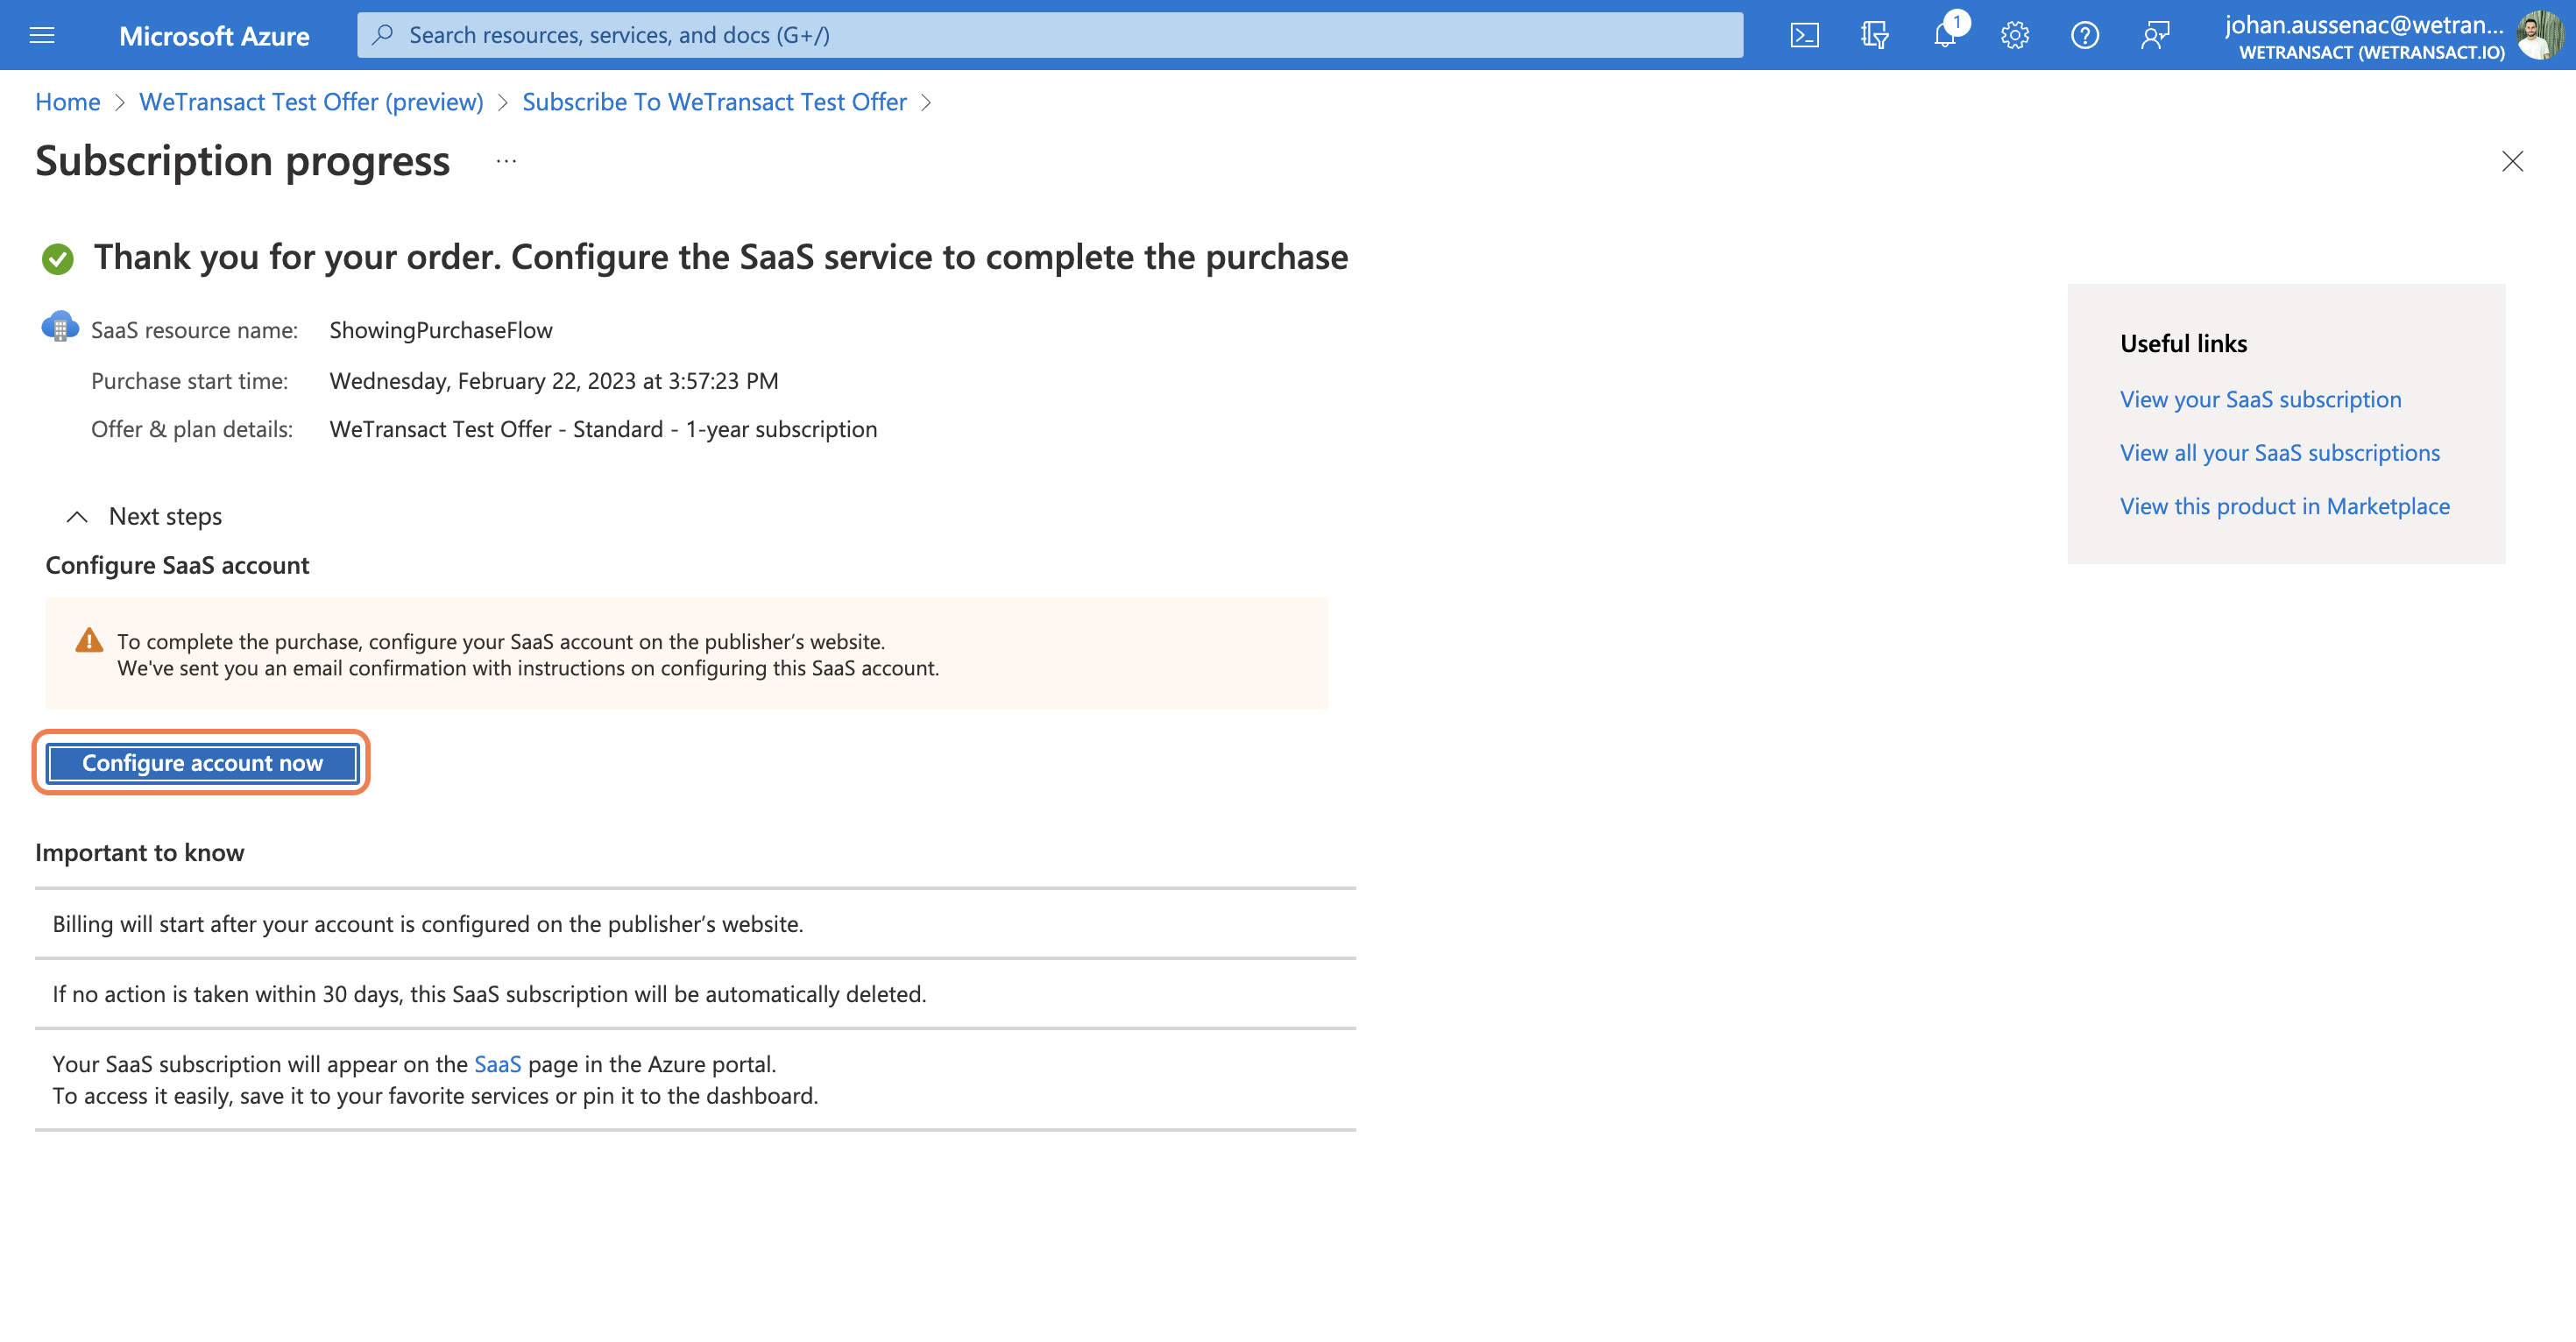The height and width of the screenshot is (1342, 2576).
Task: Close the Subscription progress blade
Action: [x=2512, y=161]
